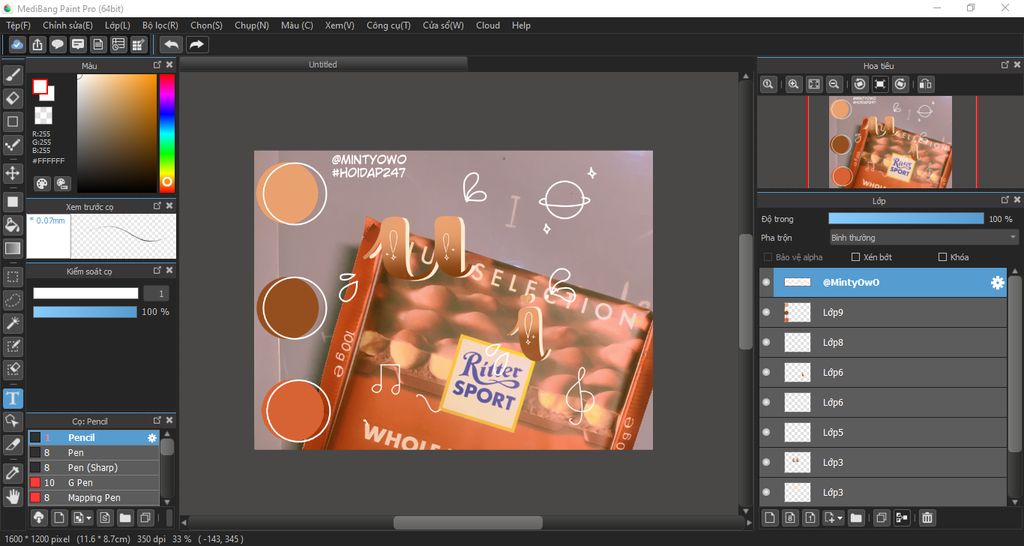Select the G Pen brush
The width and height of the screenshot is (1024, 546).
click(x=93, y=483)
